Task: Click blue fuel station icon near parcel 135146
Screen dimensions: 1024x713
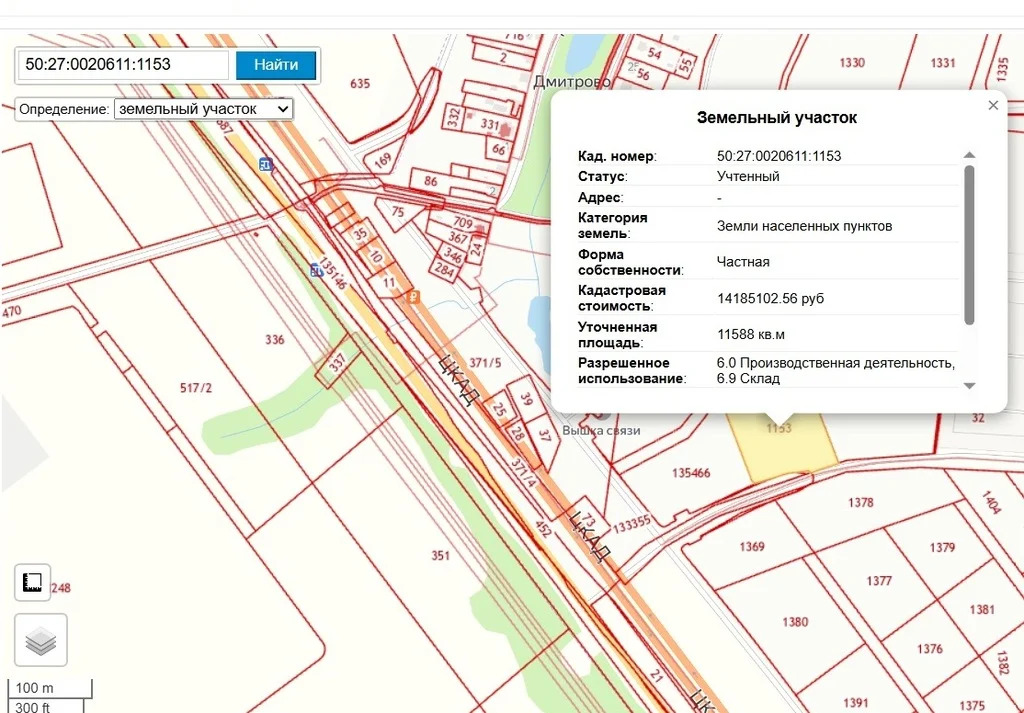Action: coord(315,269)
